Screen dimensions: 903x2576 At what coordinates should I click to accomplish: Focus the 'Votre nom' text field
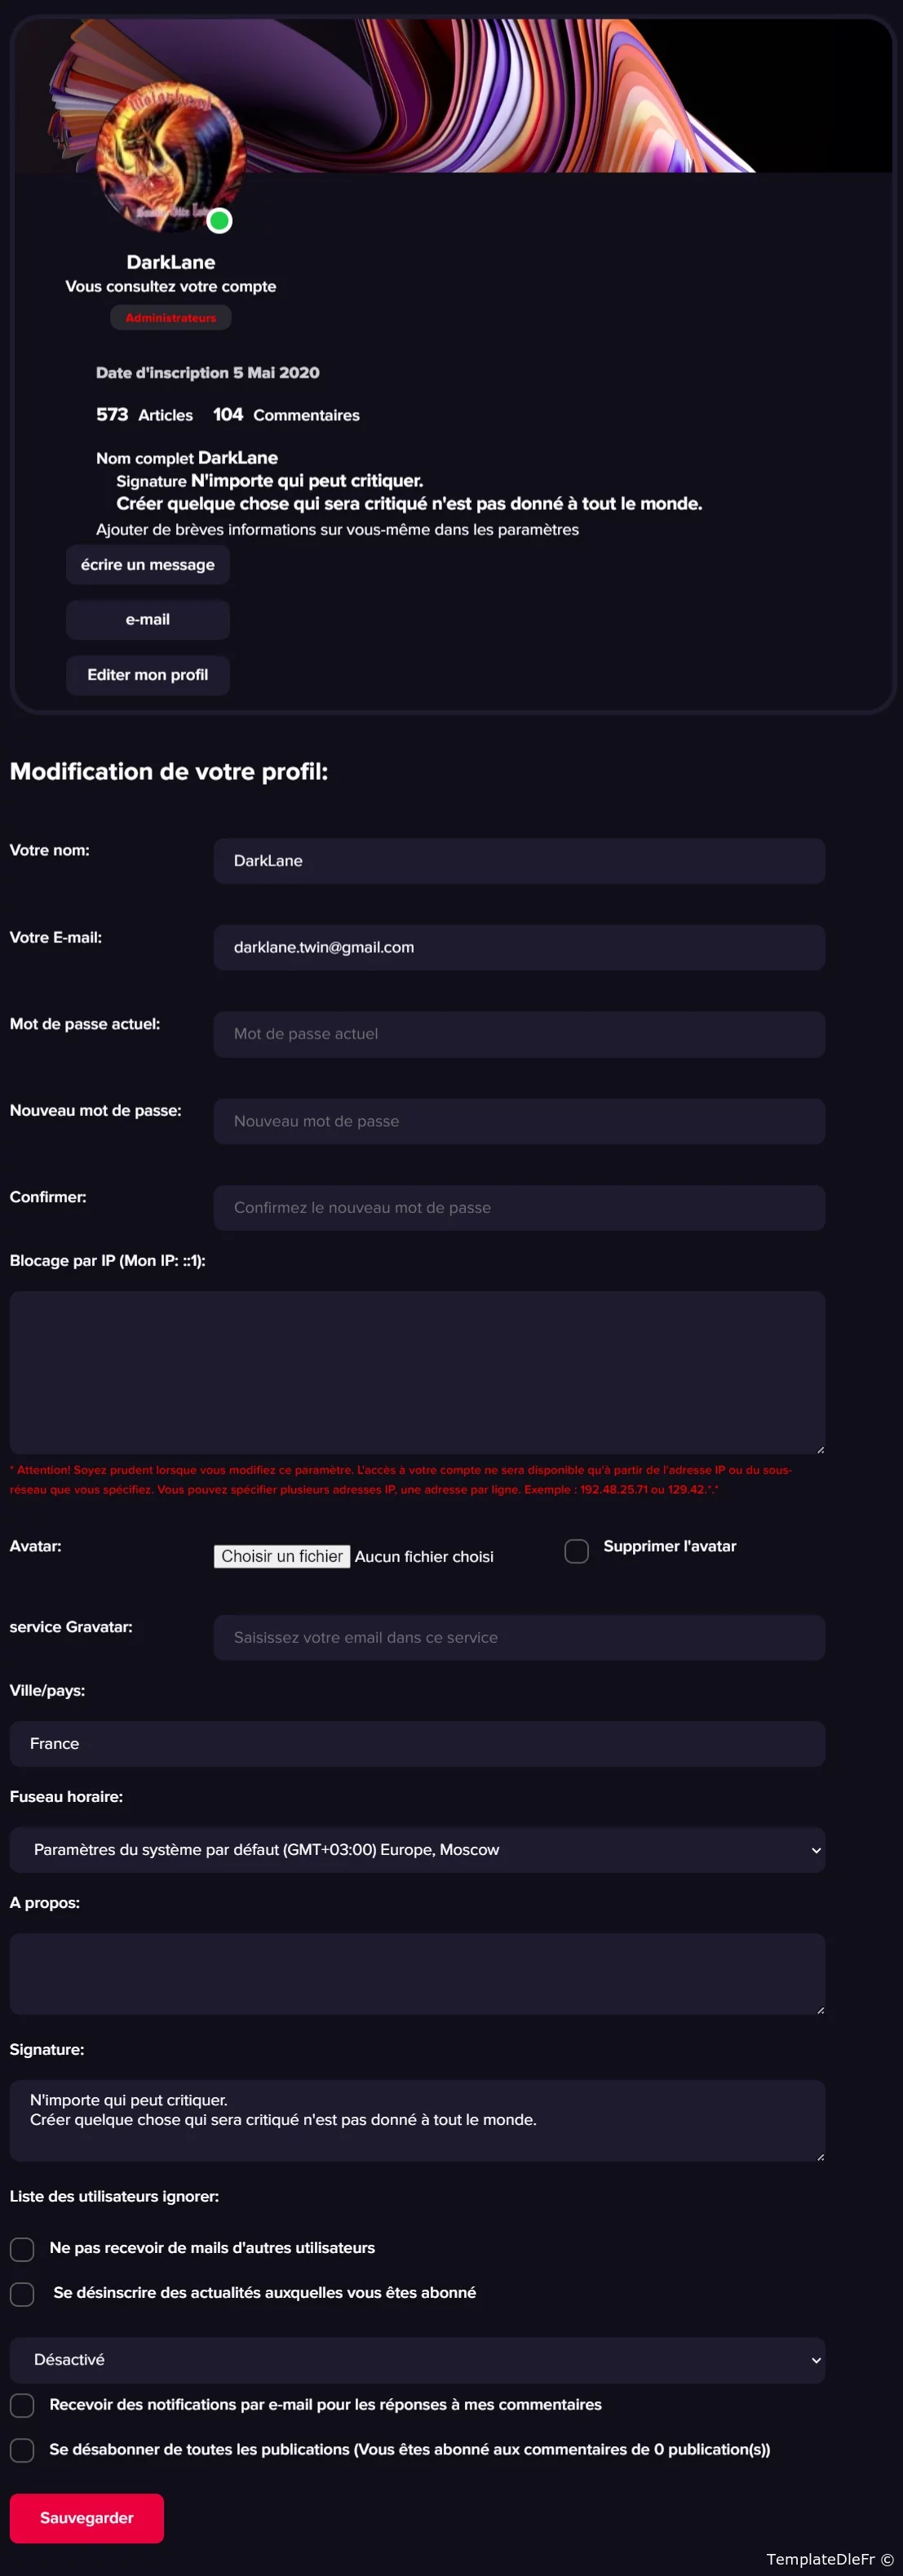pos(519,861)
